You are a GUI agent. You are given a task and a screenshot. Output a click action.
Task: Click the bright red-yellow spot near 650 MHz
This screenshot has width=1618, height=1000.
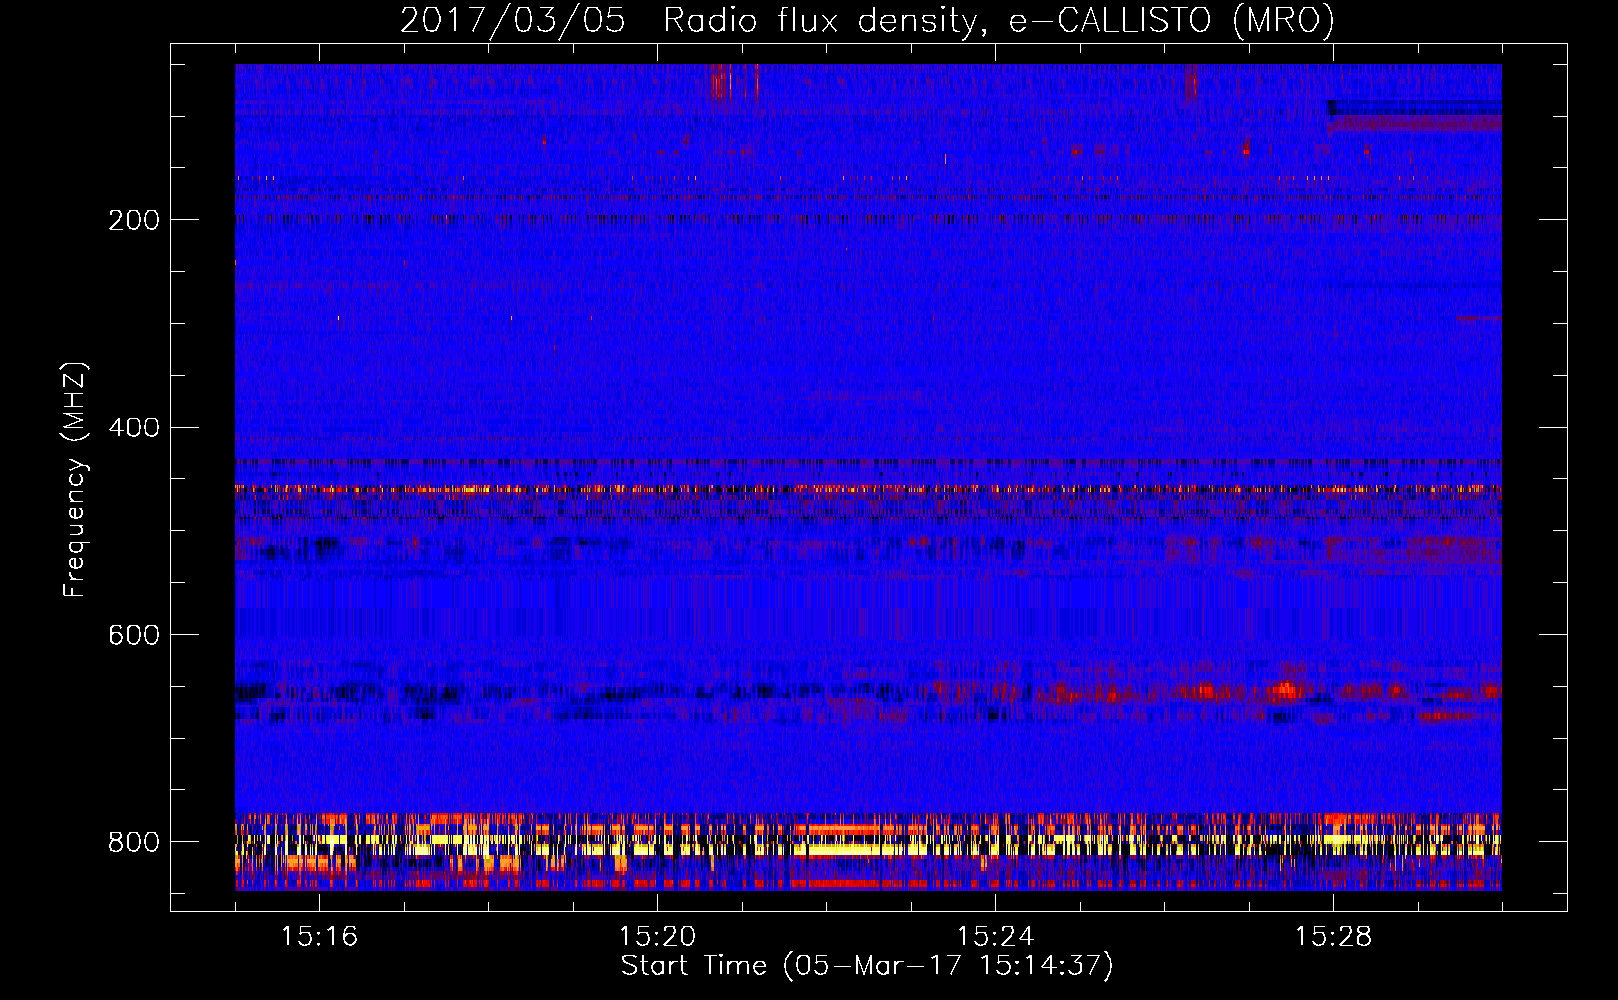pyautogui.click(x=1286, y=688)
